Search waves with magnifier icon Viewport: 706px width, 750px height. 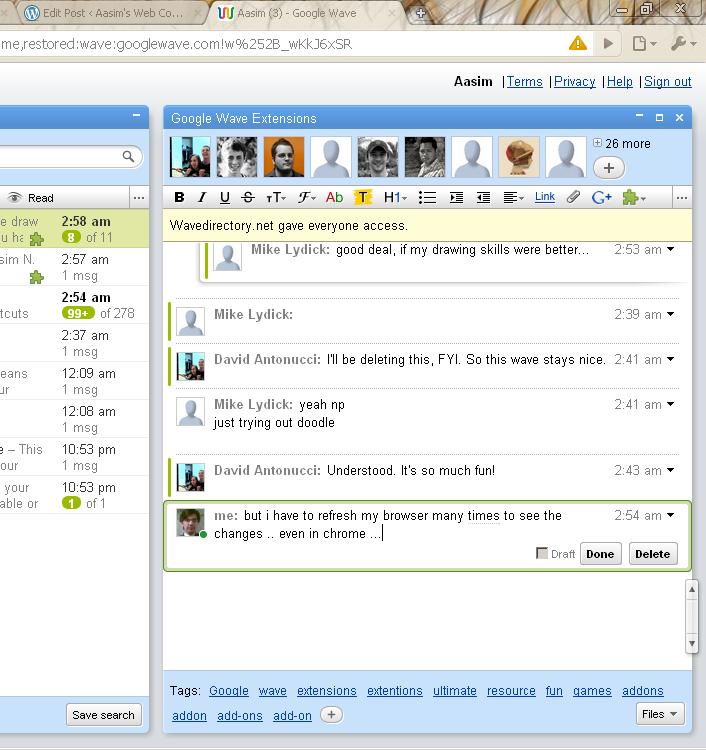point(128,156)
